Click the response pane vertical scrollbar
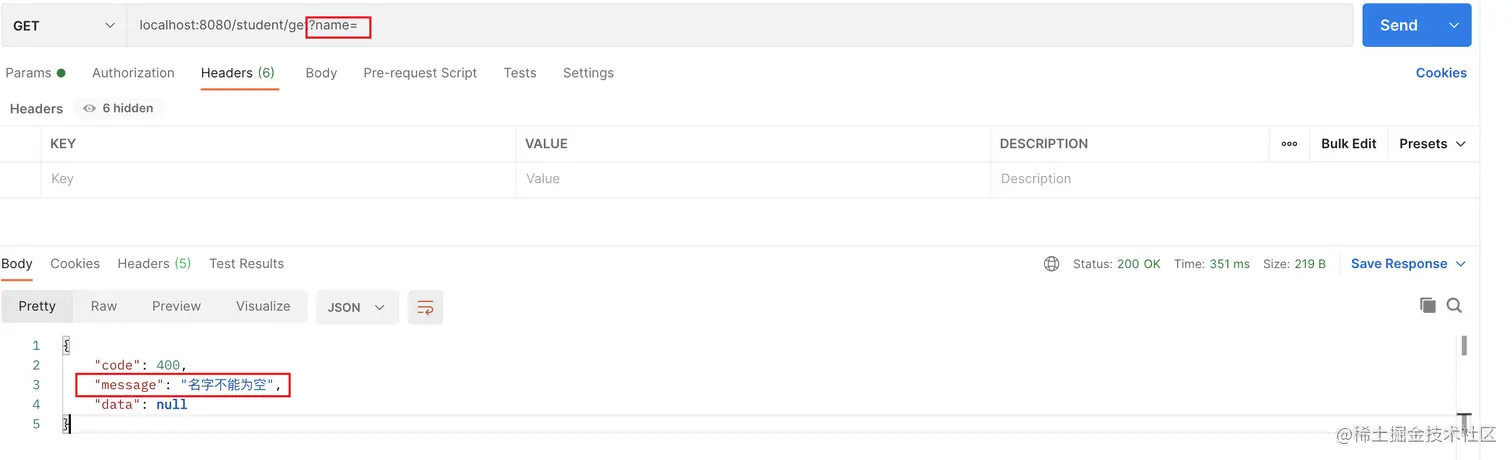Screen dimensions: 1512x460 pos(1464,346)
